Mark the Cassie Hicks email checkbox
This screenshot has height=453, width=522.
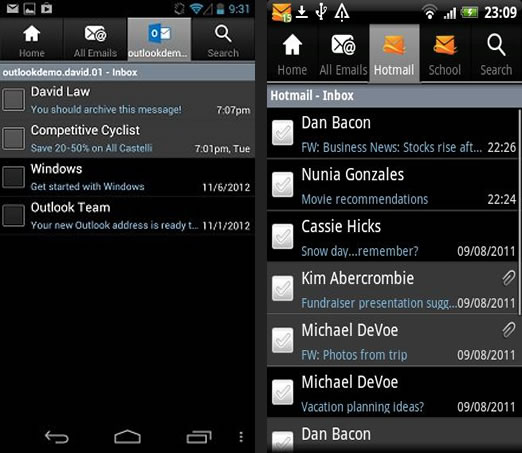(282, 236)
